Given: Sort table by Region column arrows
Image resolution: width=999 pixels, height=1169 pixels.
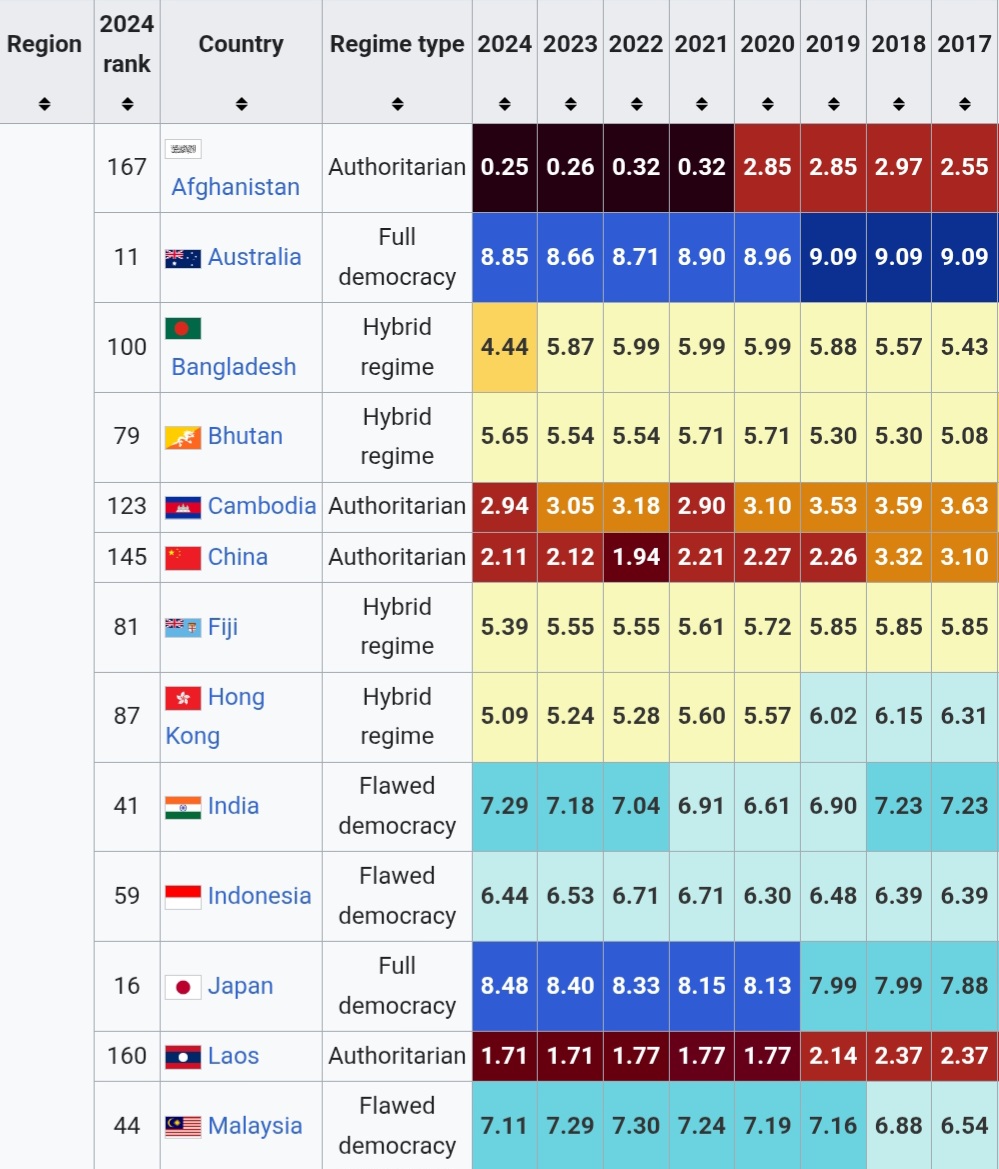Looking at the screenshot, I should (45, 104).
